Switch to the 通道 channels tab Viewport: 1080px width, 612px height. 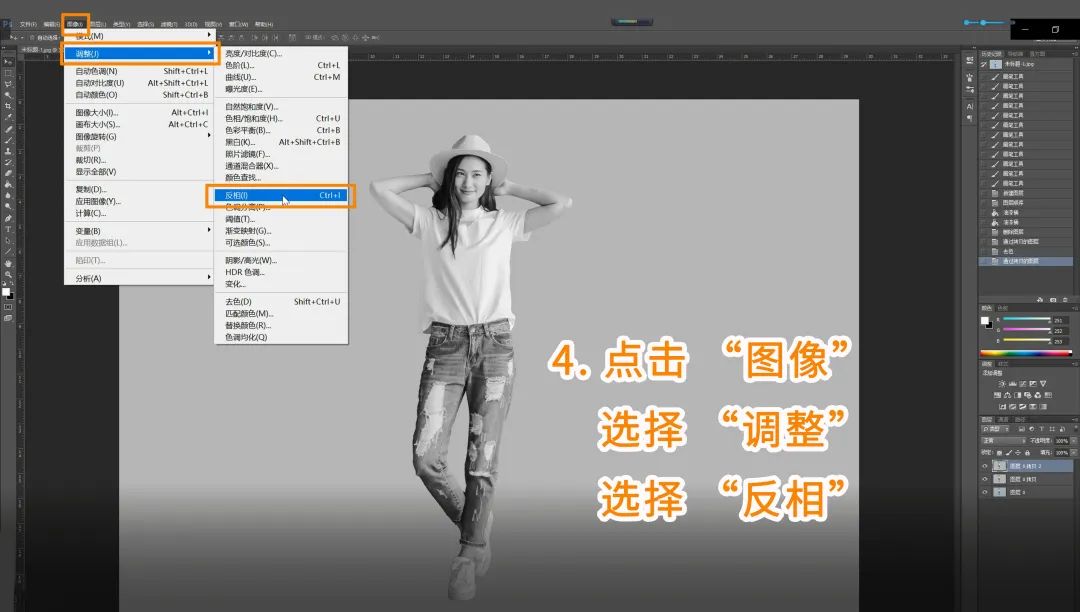click(x=1003, y=419)
